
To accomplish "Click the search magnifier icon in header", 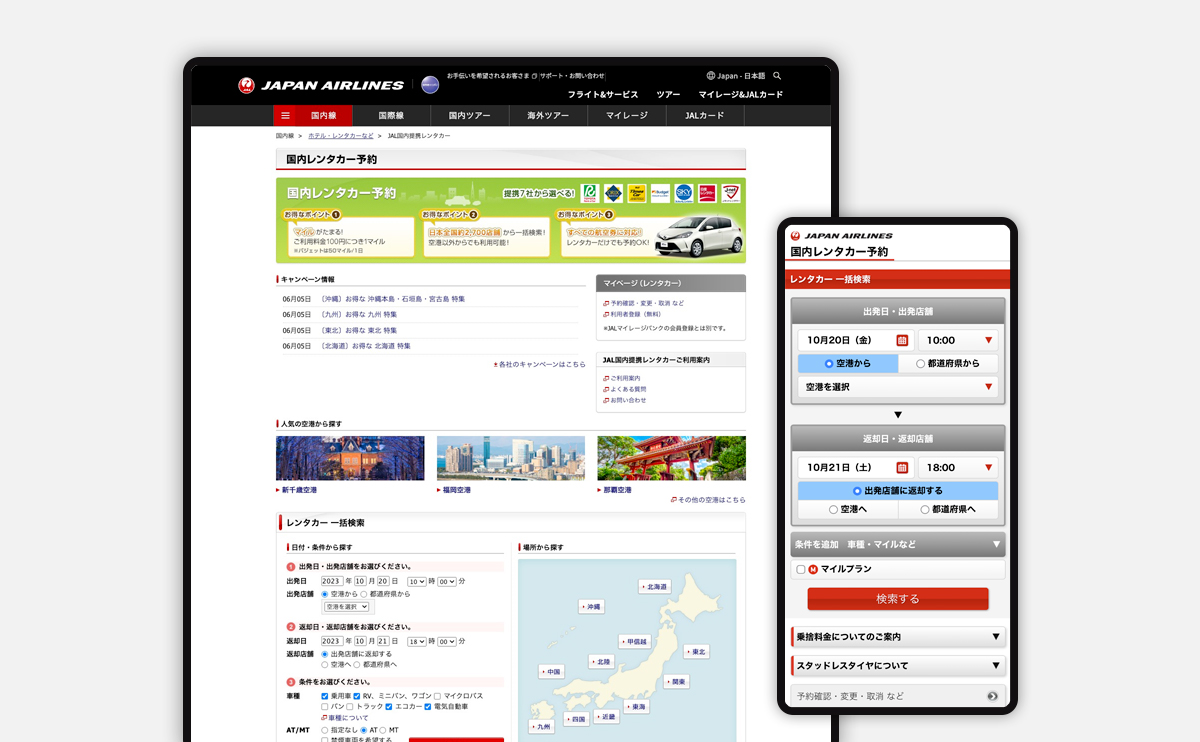I will click(x=777, y=76).
